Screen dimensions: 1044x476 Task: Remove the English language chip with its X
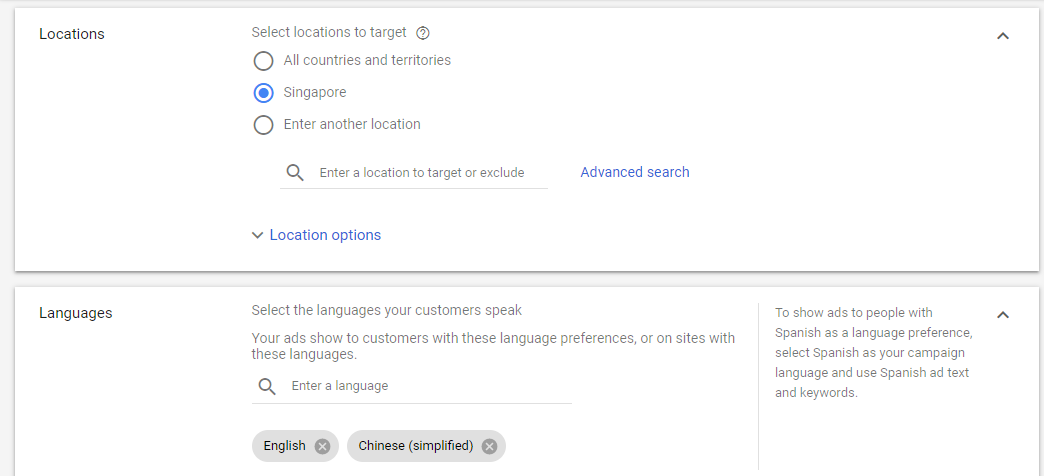tap(322, 446)
